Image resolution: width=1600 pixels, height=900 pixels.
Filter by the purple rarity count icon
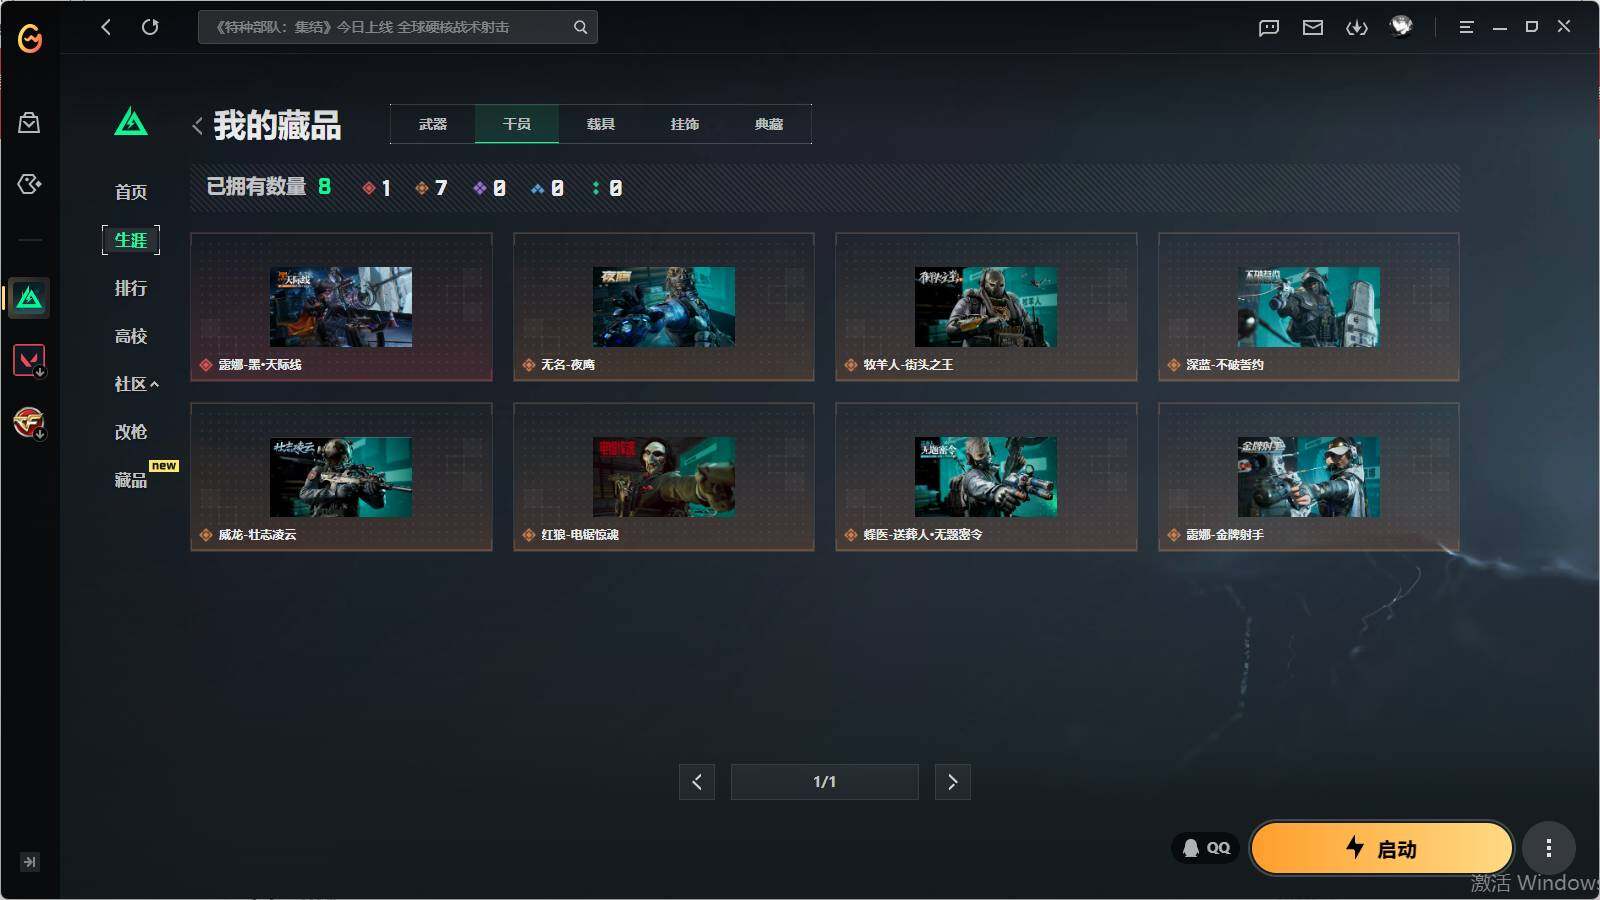(x=480, y=188)
